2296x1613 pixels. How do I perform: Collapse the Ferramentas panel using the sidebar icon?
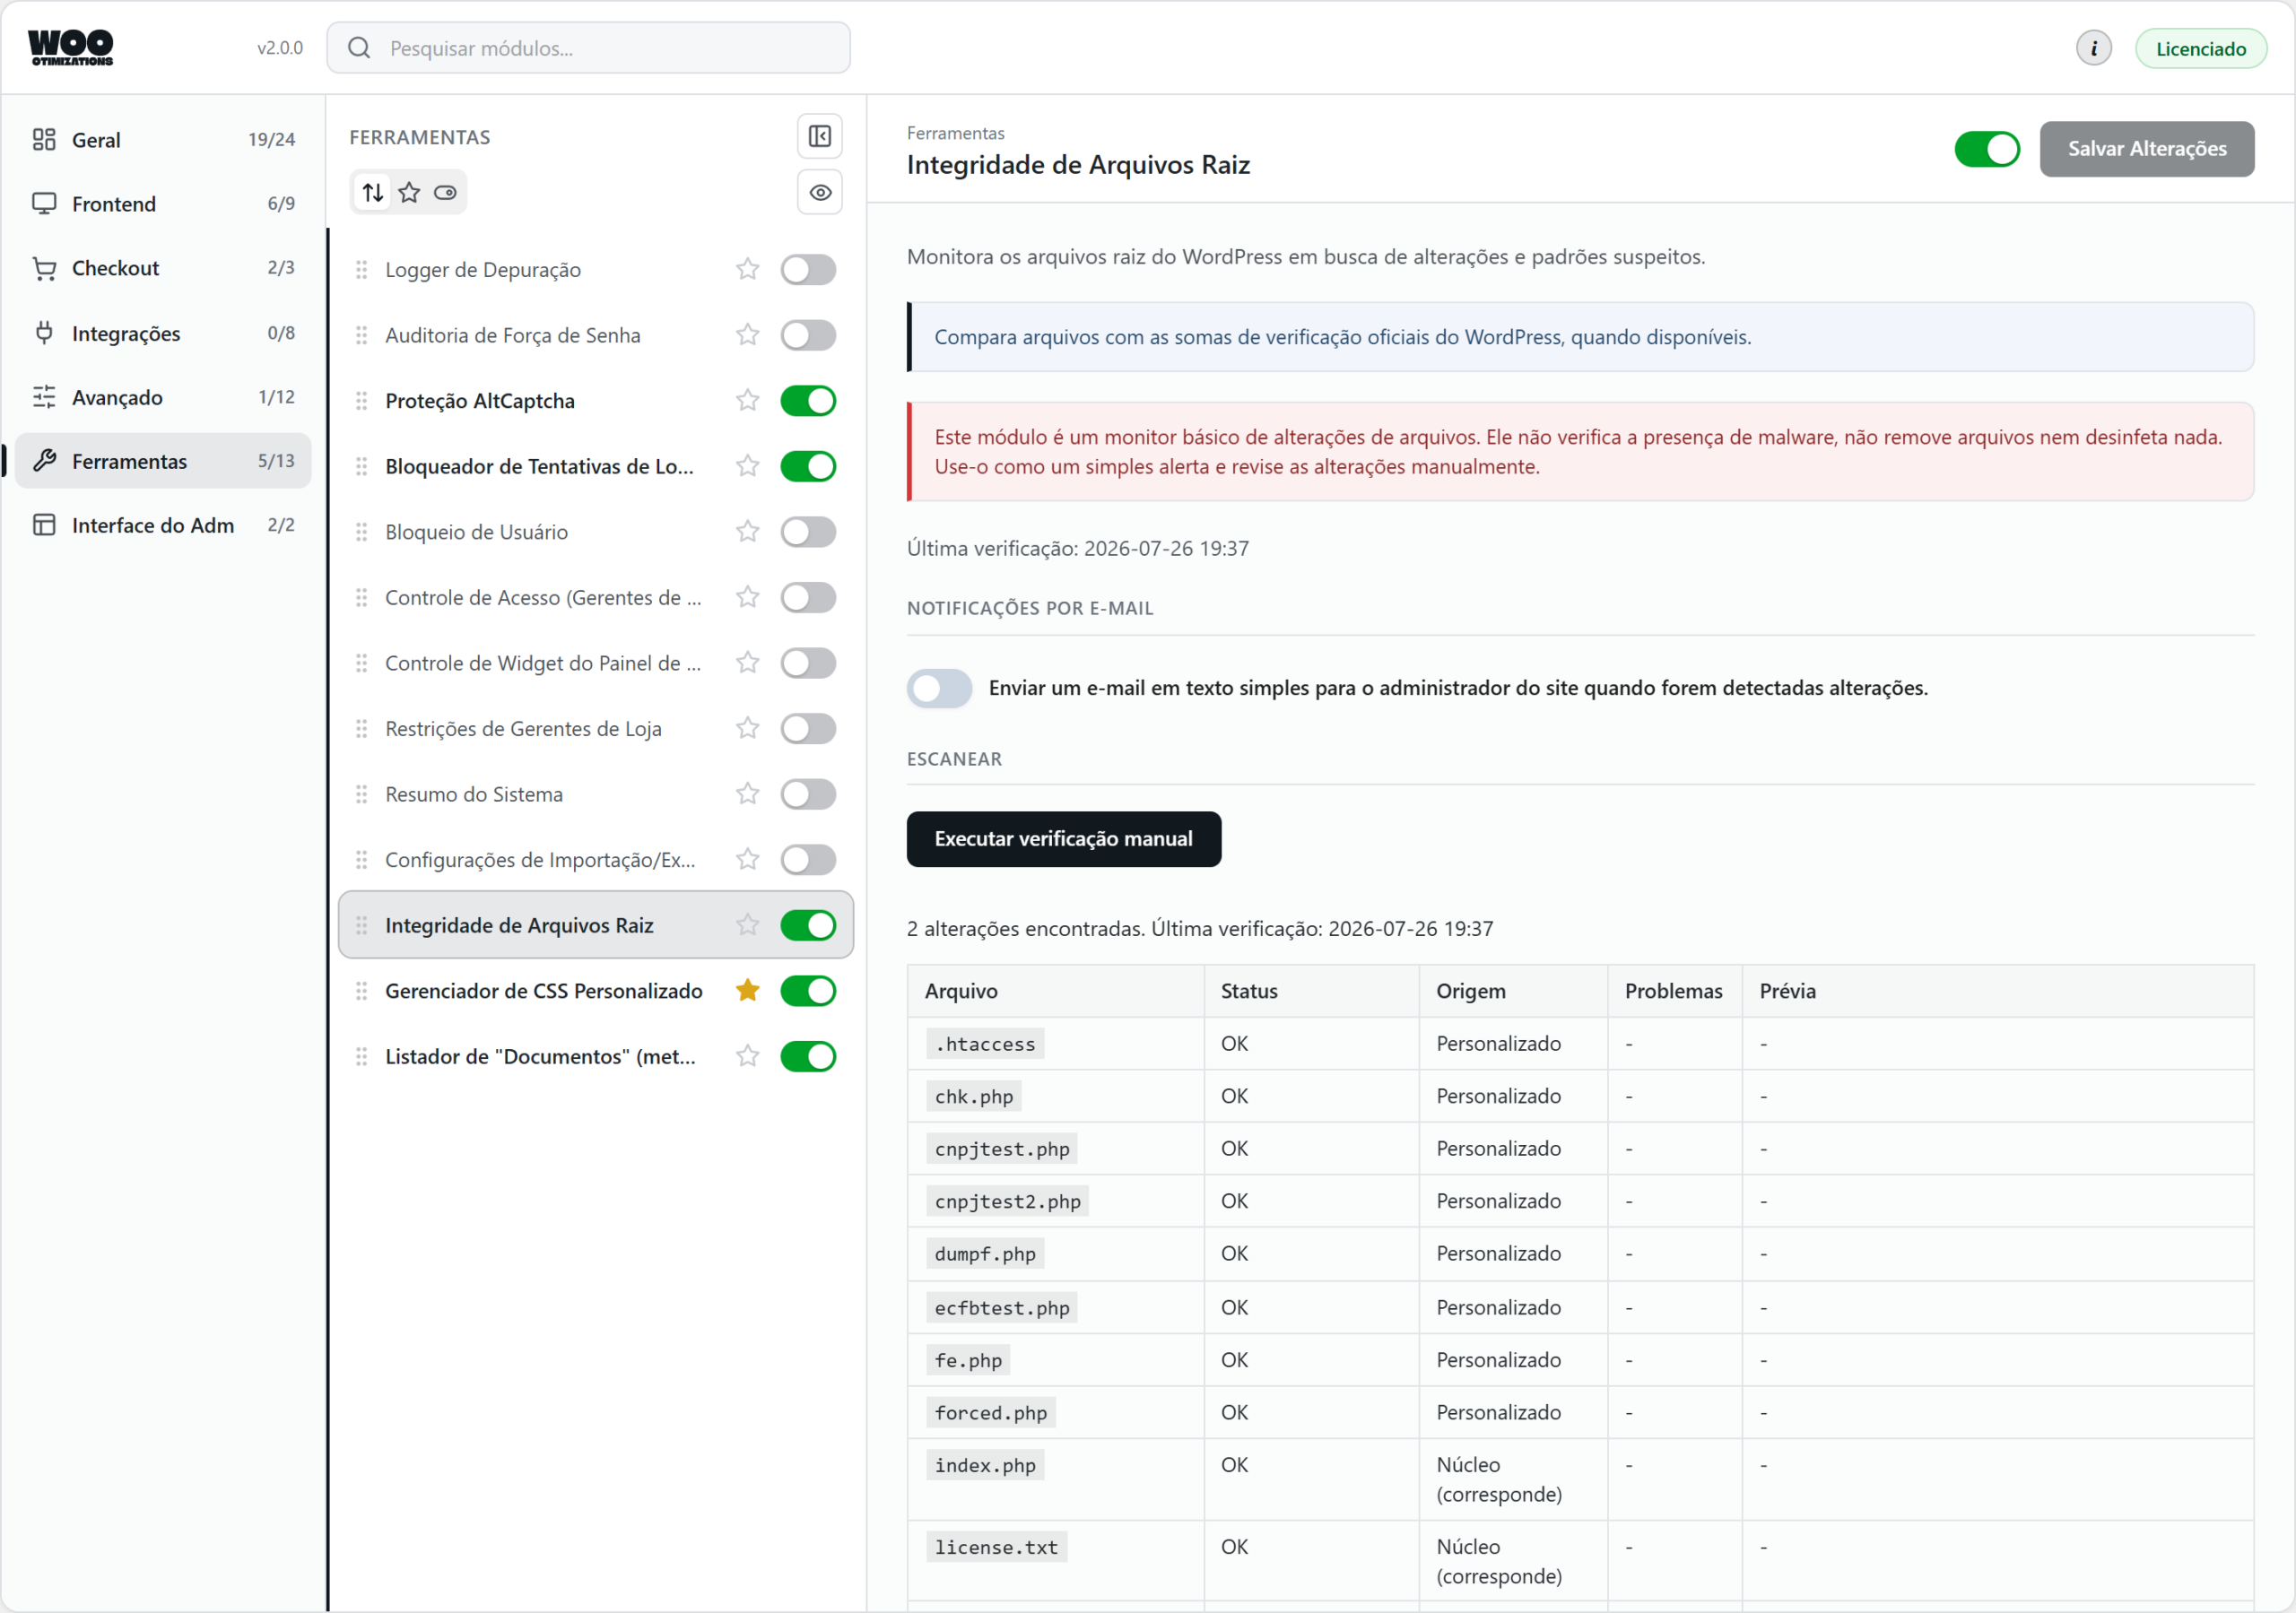click(x=819, y=136)
